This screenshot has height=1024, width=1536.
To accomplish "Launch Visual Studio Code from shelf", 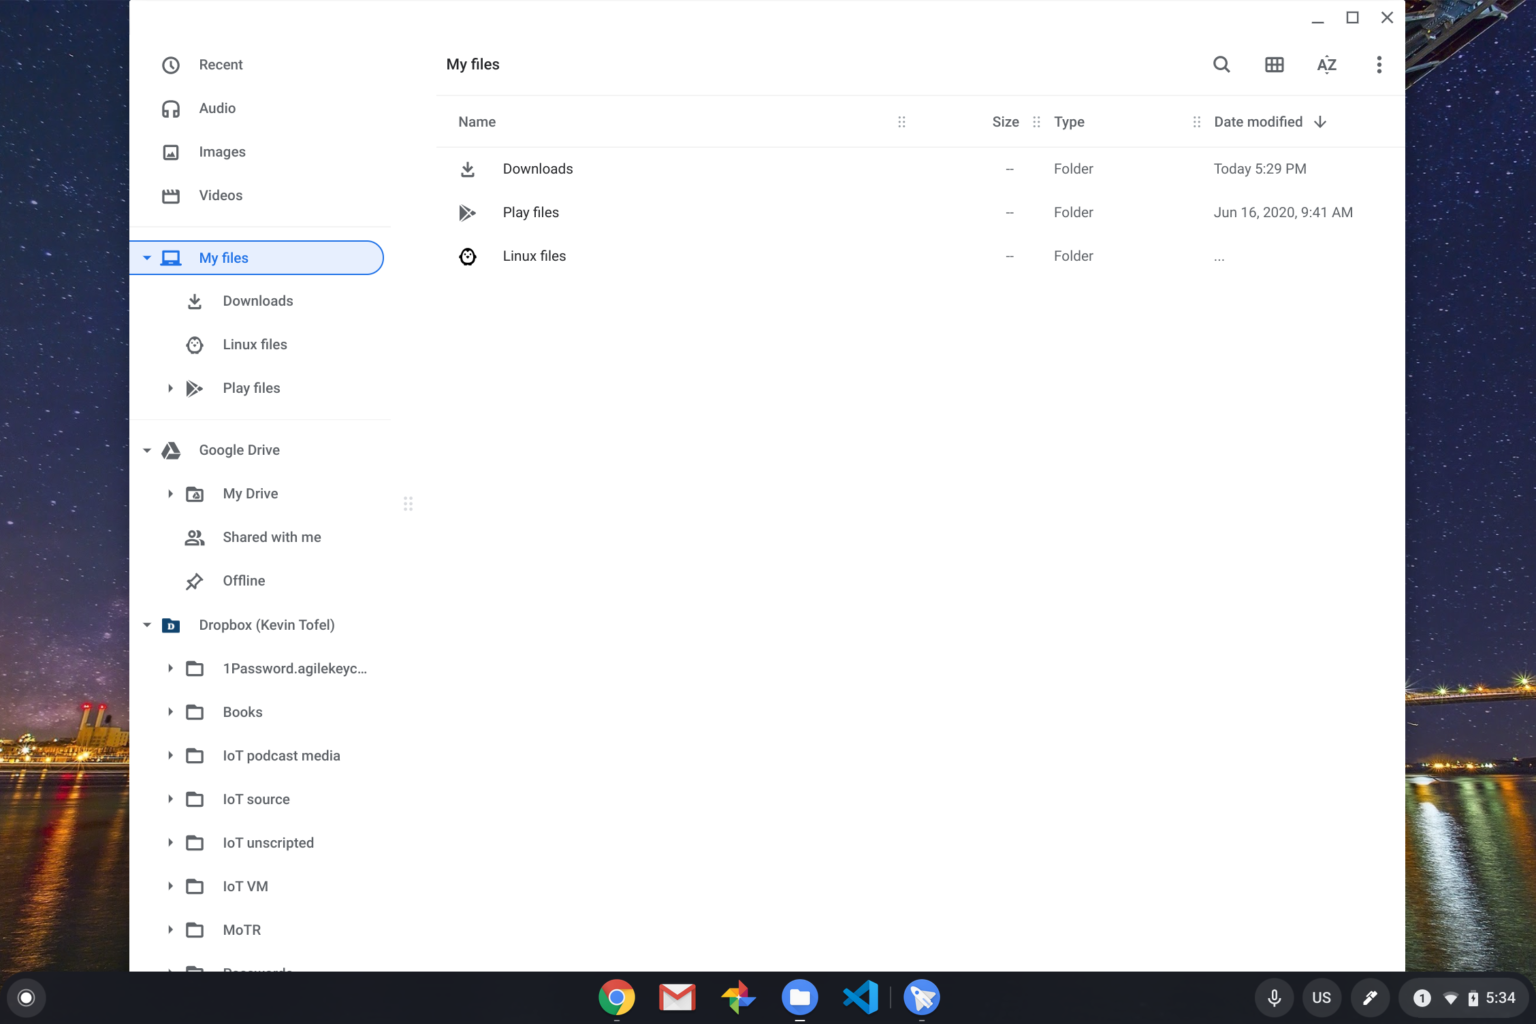I will pos(861,997).
